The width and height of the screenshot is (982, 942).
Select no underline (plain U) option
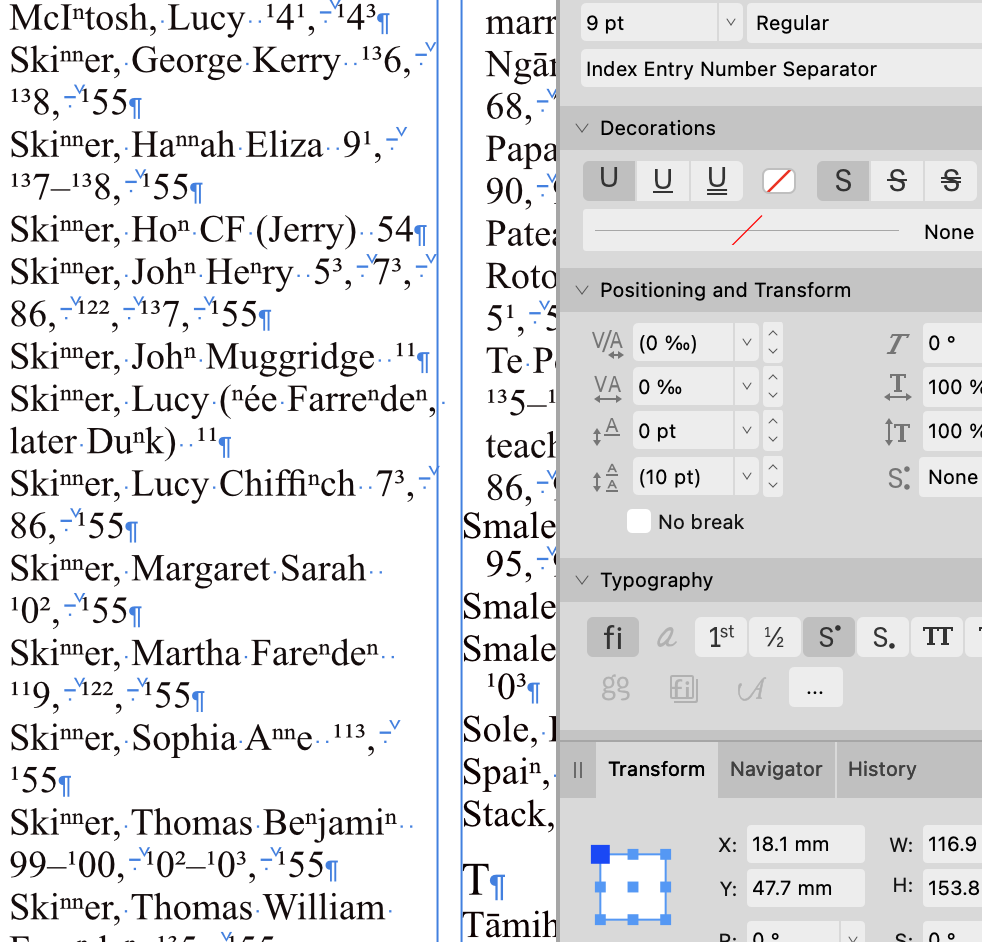[x=608, y=181]
